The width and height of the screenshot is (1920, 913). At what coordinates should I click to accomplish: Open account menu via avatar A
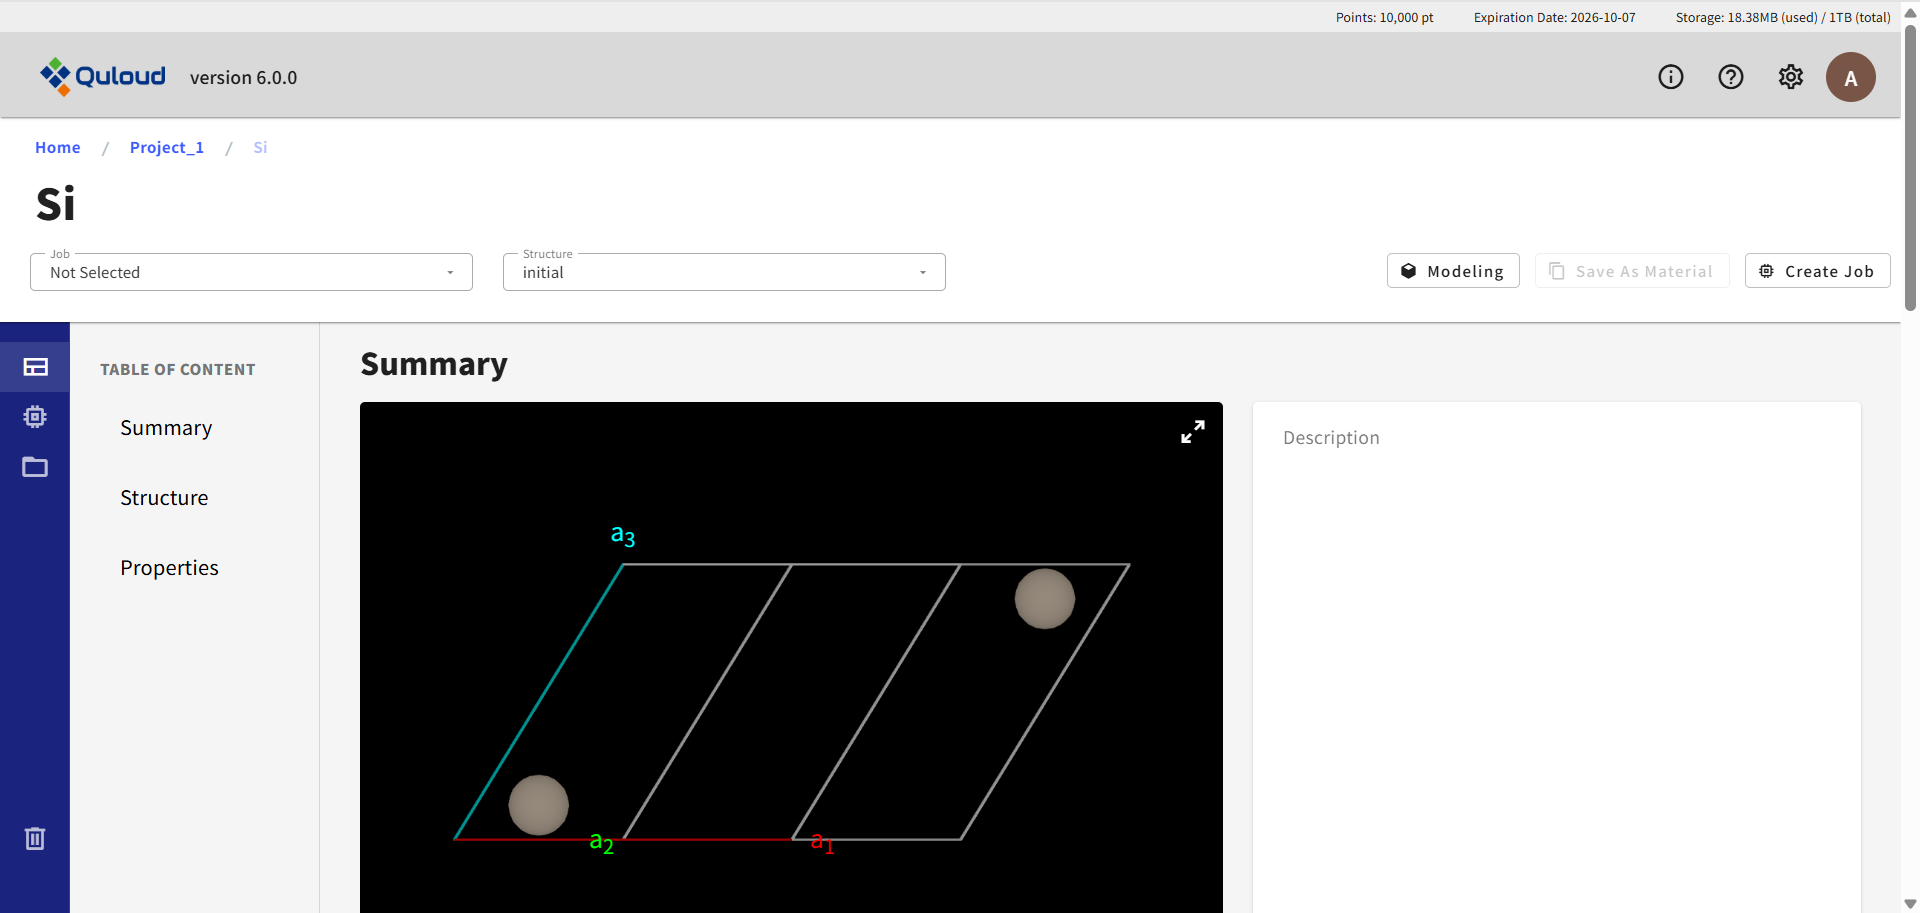click(x=1851, y=76)
